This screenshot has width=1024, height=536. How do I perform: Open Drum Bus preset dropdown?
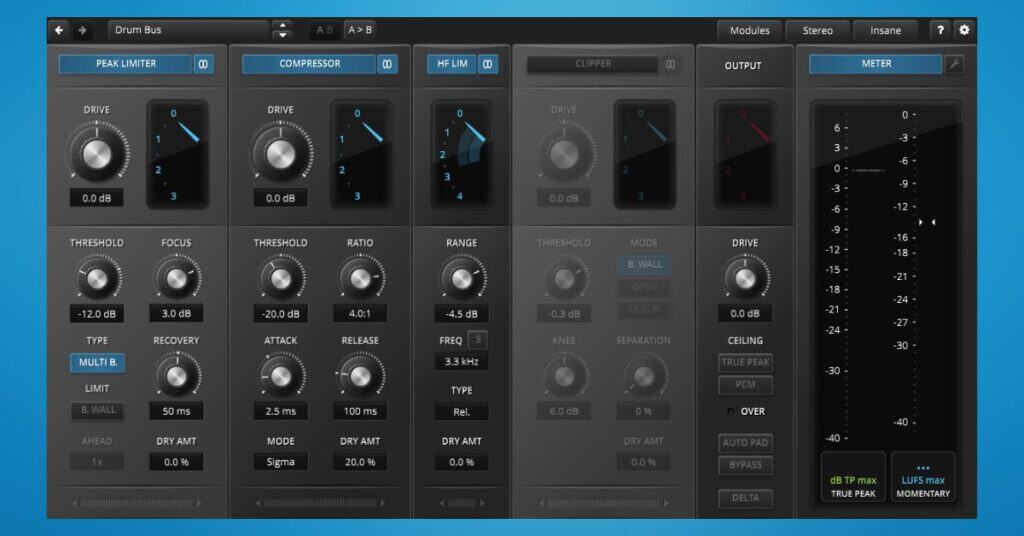point(188,30)
